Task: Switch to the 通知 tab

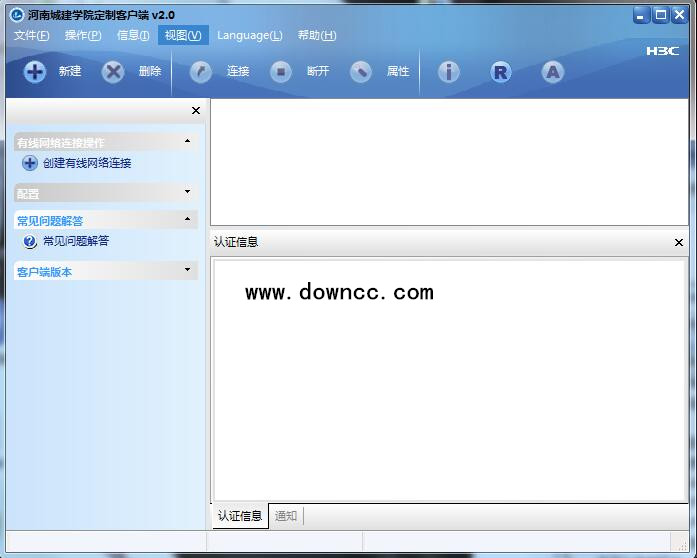Action: (286, 516)
